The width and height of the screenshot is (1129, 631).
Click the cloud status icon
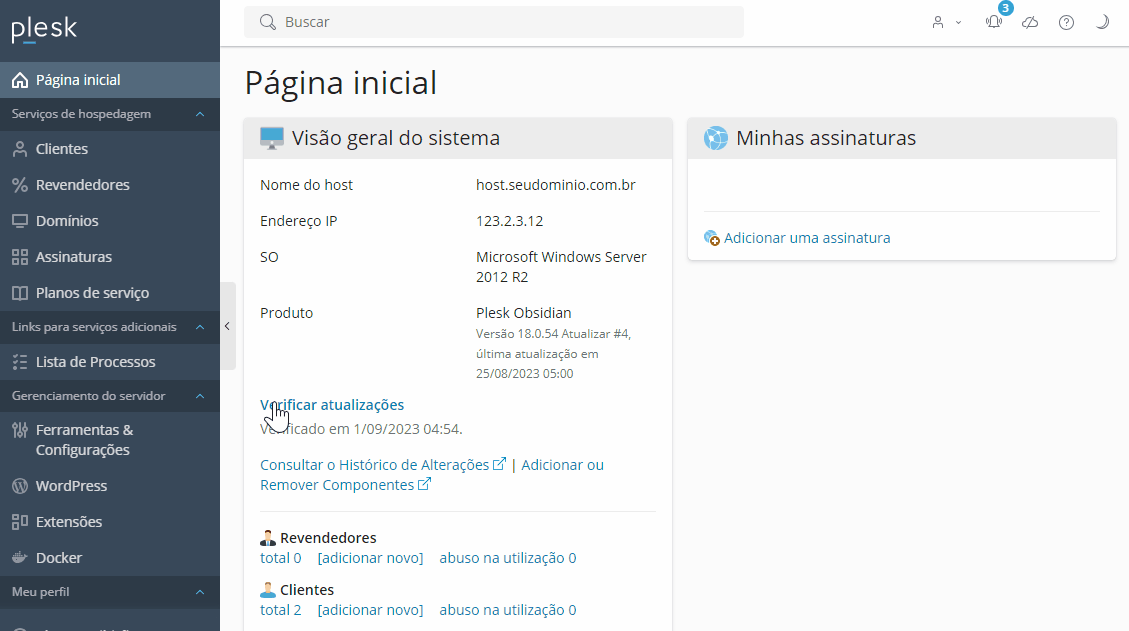pos(1030,22)
